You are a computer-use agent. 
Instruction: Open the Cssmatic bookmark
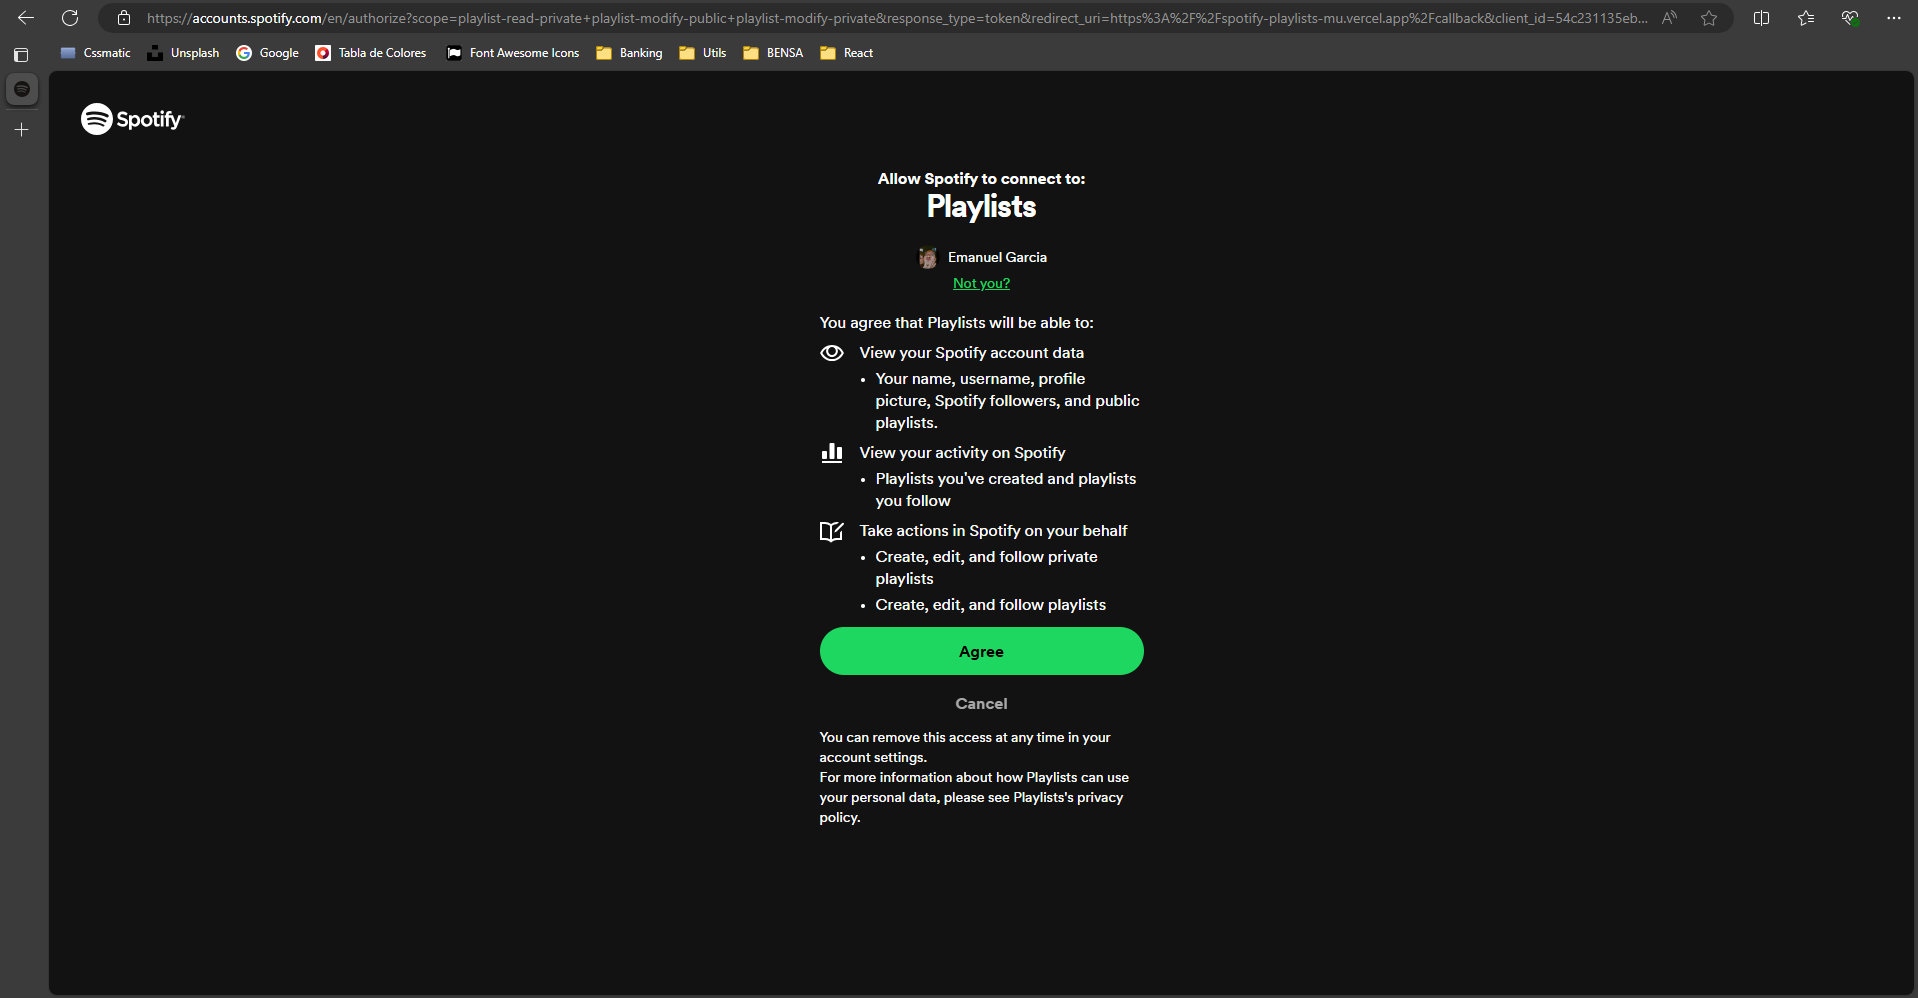coord(96,53)
